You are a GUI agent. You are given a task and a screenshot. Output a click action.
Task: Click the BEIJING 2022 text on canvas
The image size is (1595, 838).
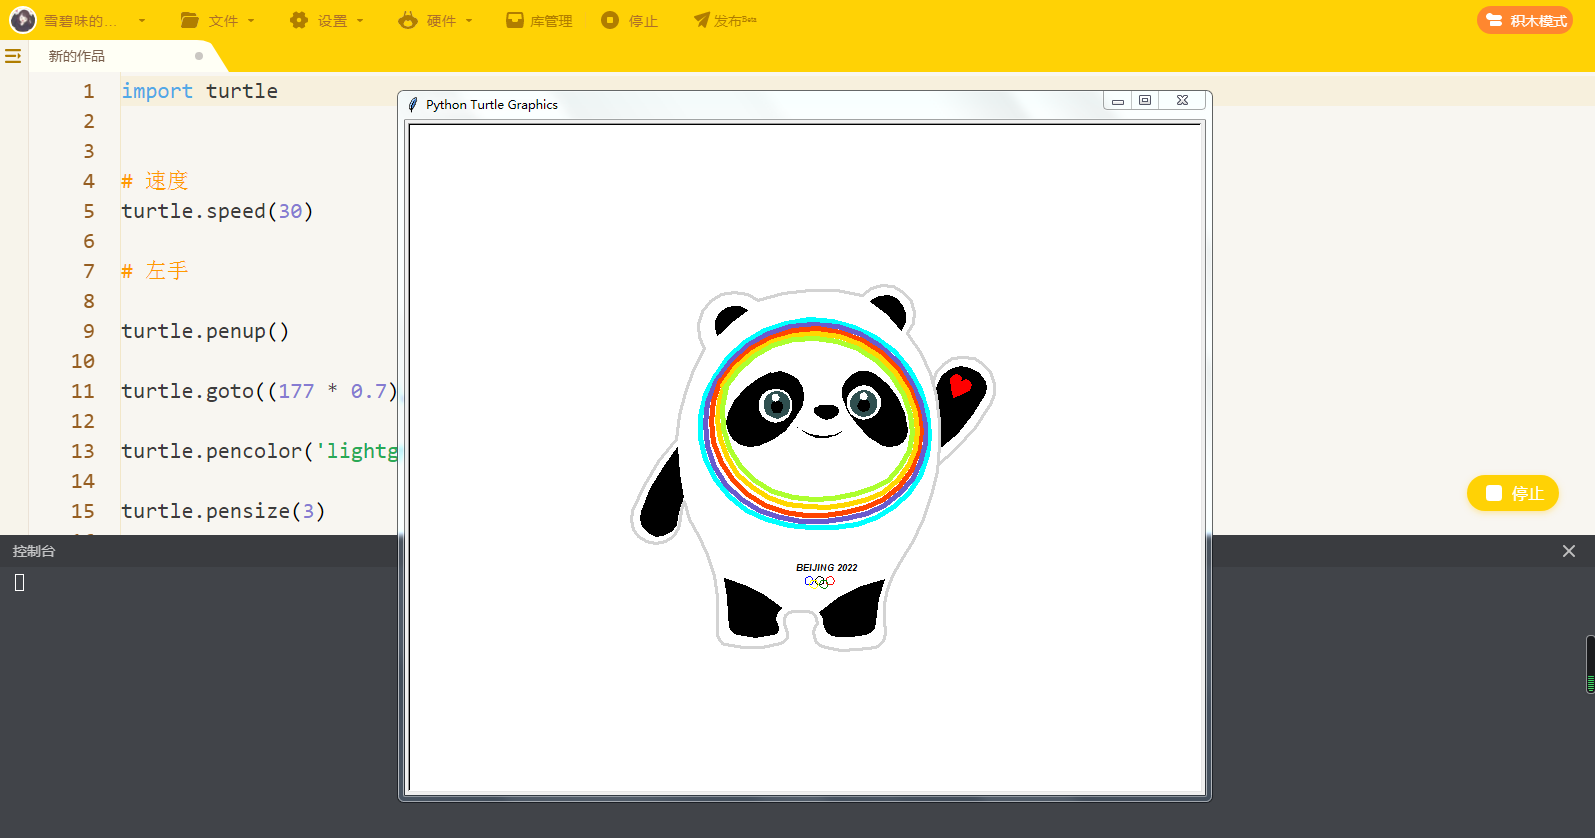tap(827, 567)
